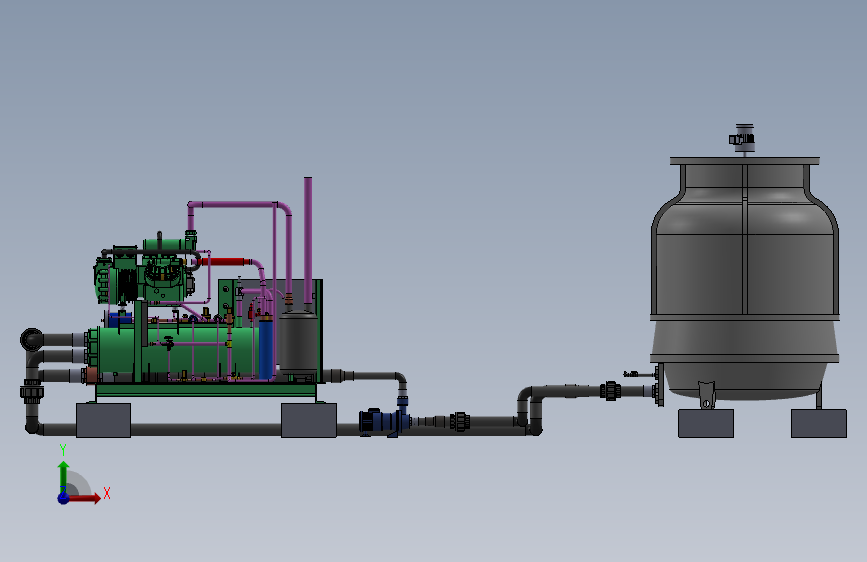The image size is (867, 562).
Task: Select the fan motor atop the cooling tower
Action: pyautogui.click(x=743, y=138)
